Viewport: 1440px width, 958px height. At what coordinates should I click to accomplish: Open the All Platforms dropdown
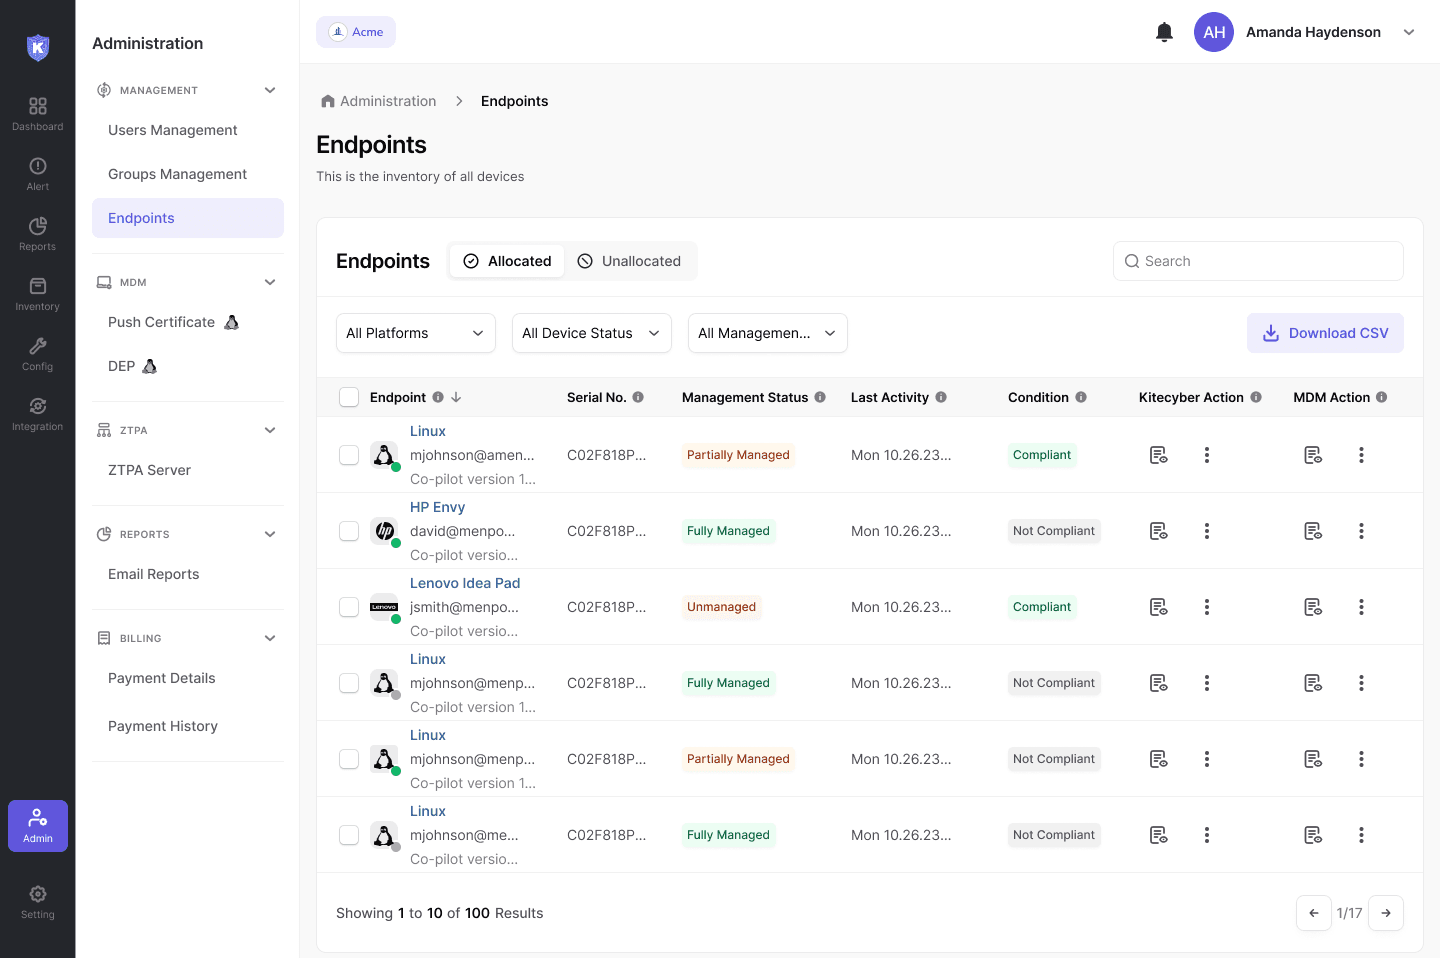pyautogui.click(x=416, y=333)
